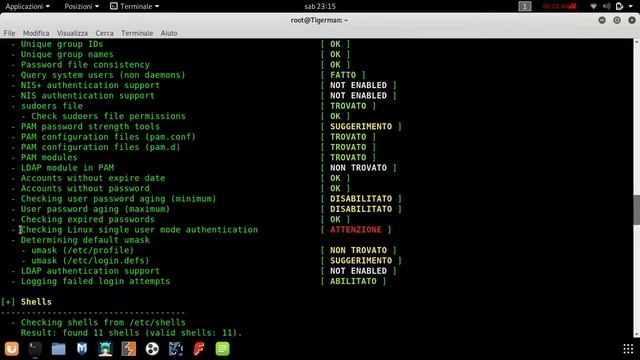This screenshot has height=360, width=640.
Task: Click 'umask (/etc/profile)' line
Action: tap(82, 250)
